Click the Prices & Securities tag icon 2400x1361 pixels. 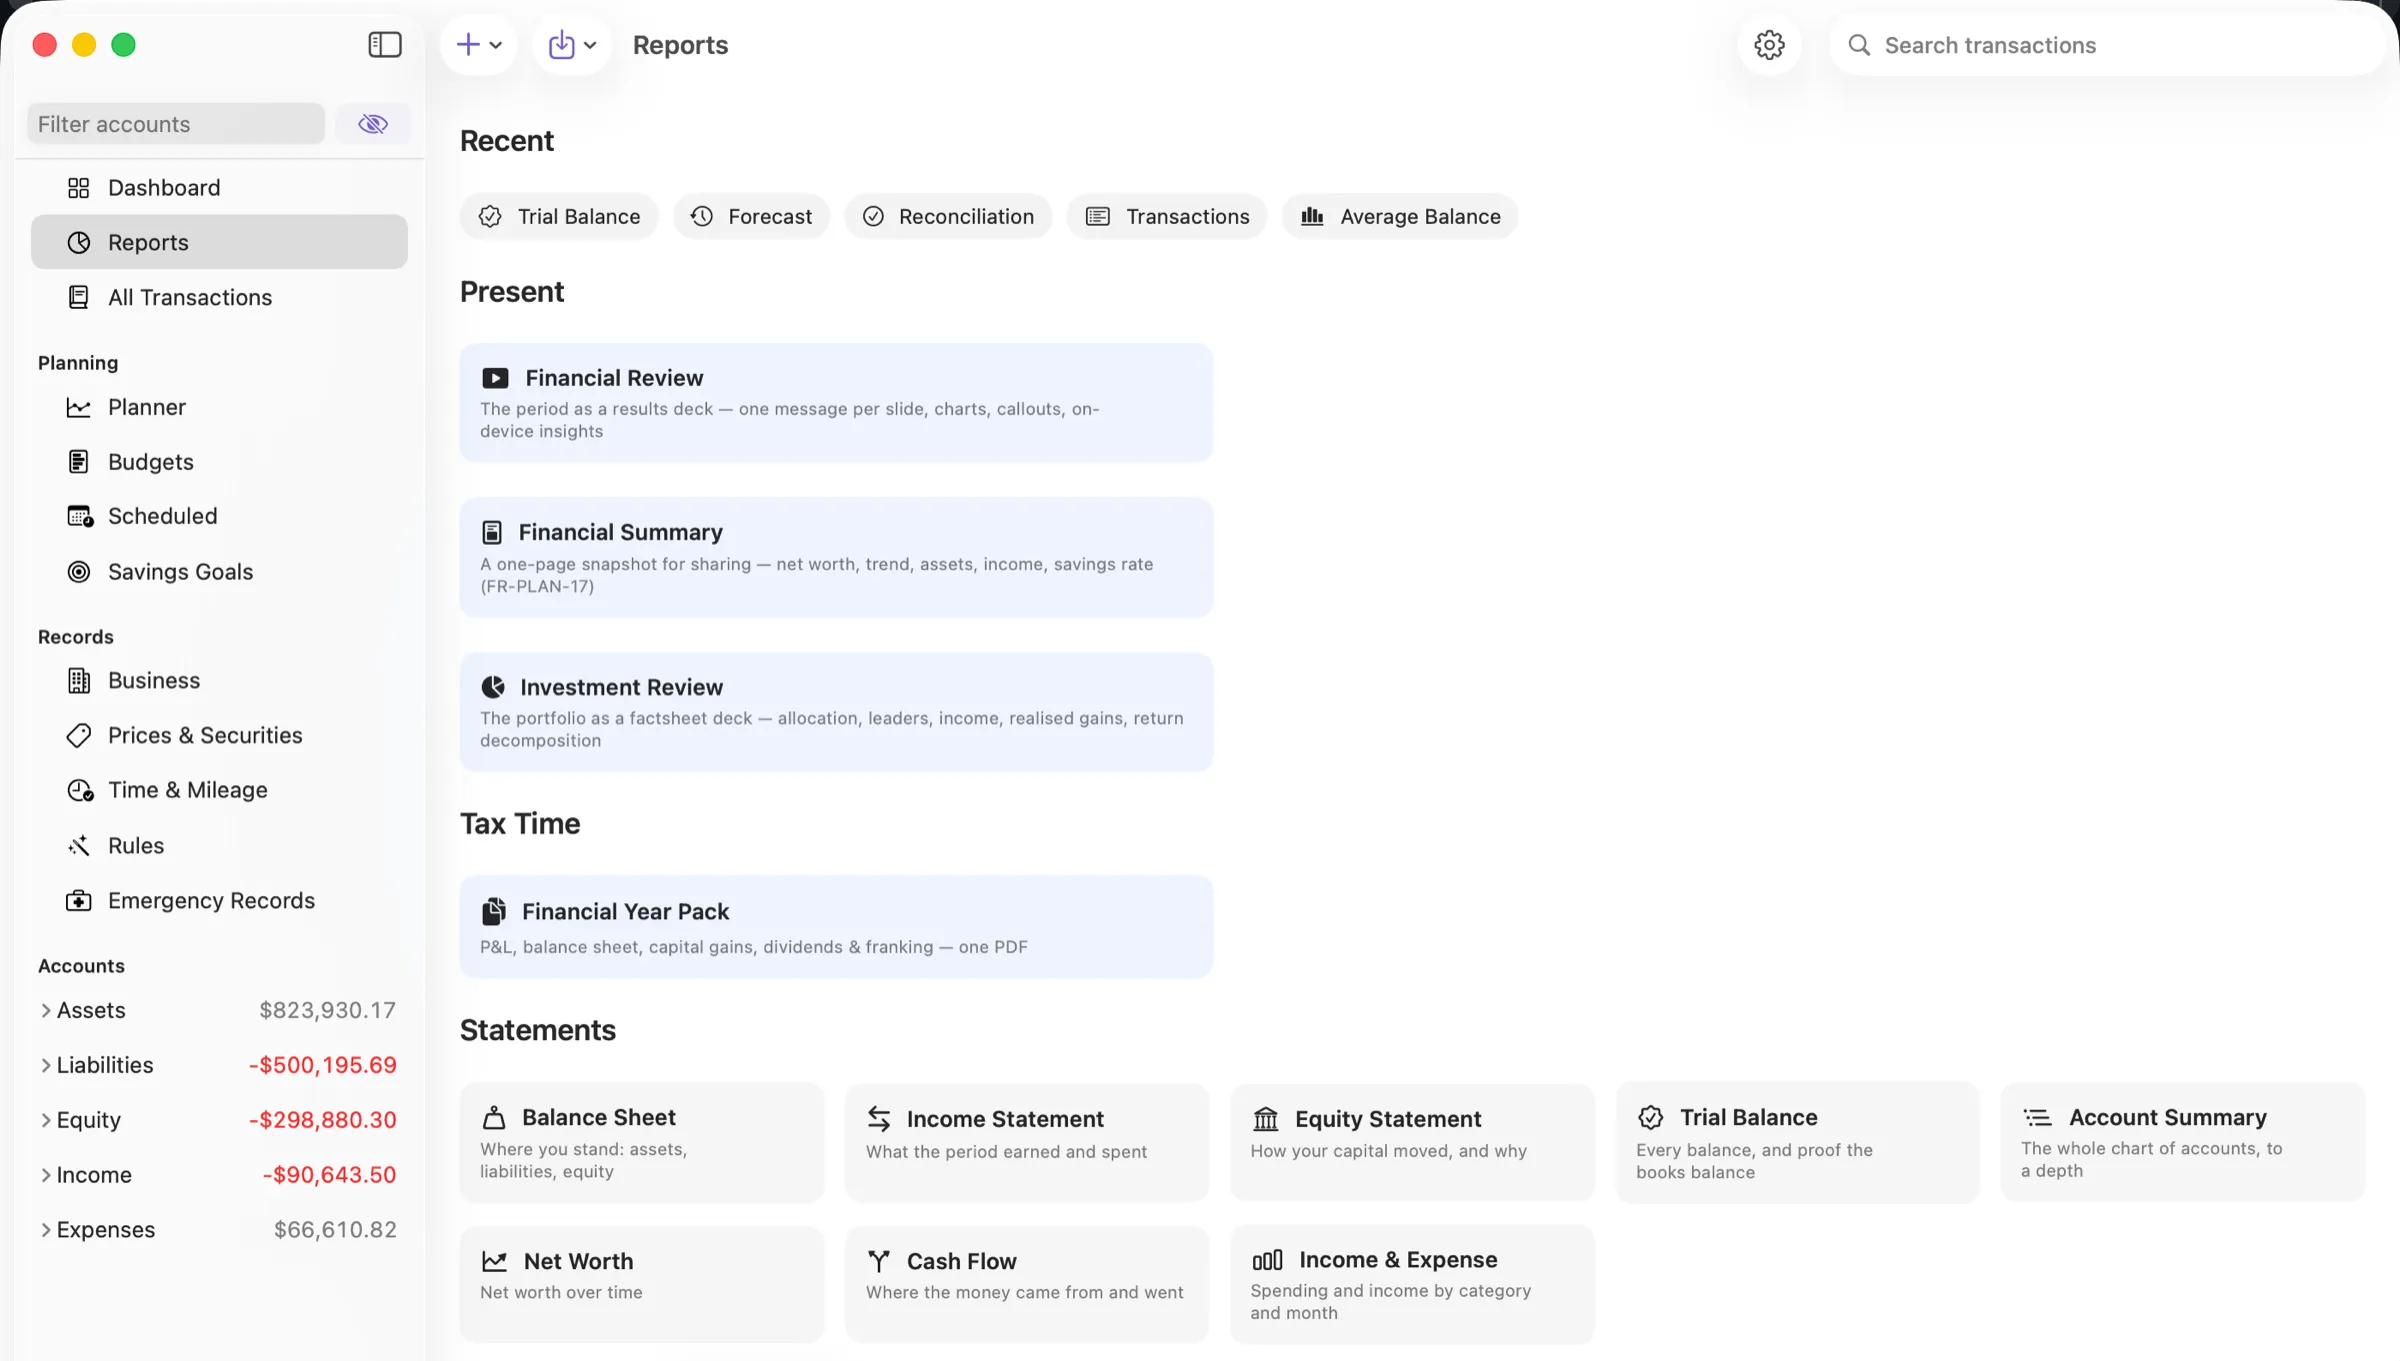point(78,735)
